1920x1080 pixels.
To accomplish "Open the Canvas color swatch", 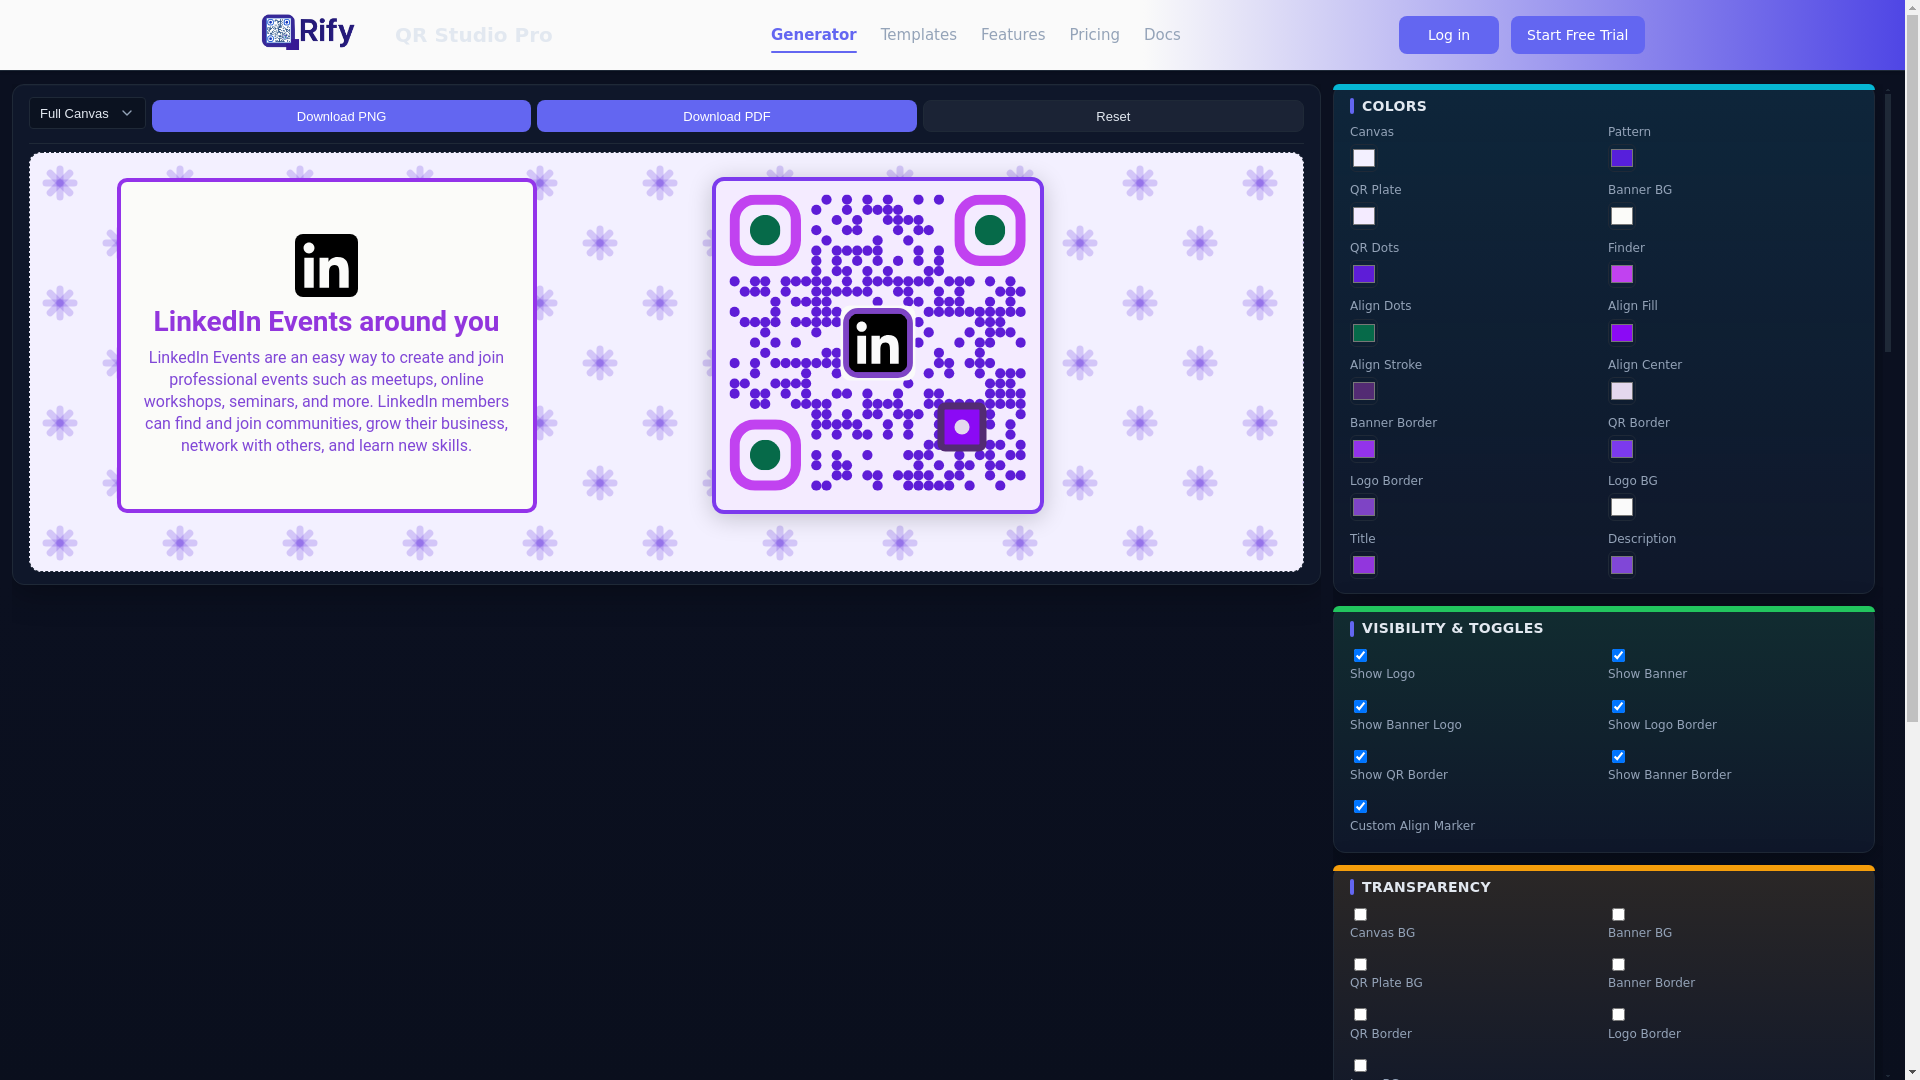I will [1364, 158].
